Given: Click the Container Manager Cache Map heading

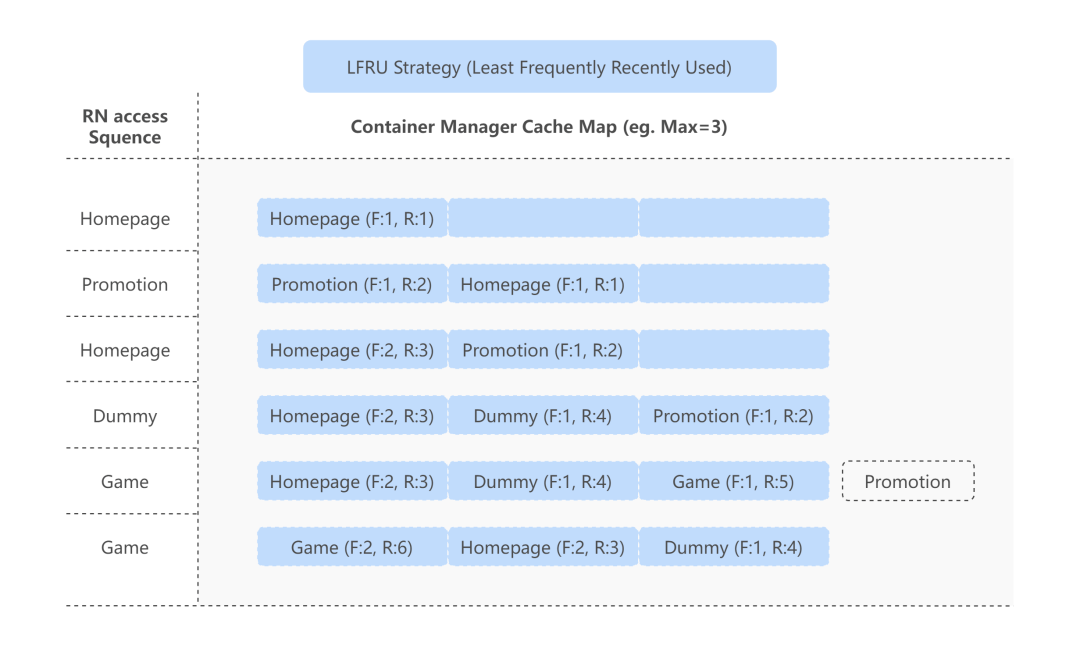Looking at the screenshot, I should [539, 127].
